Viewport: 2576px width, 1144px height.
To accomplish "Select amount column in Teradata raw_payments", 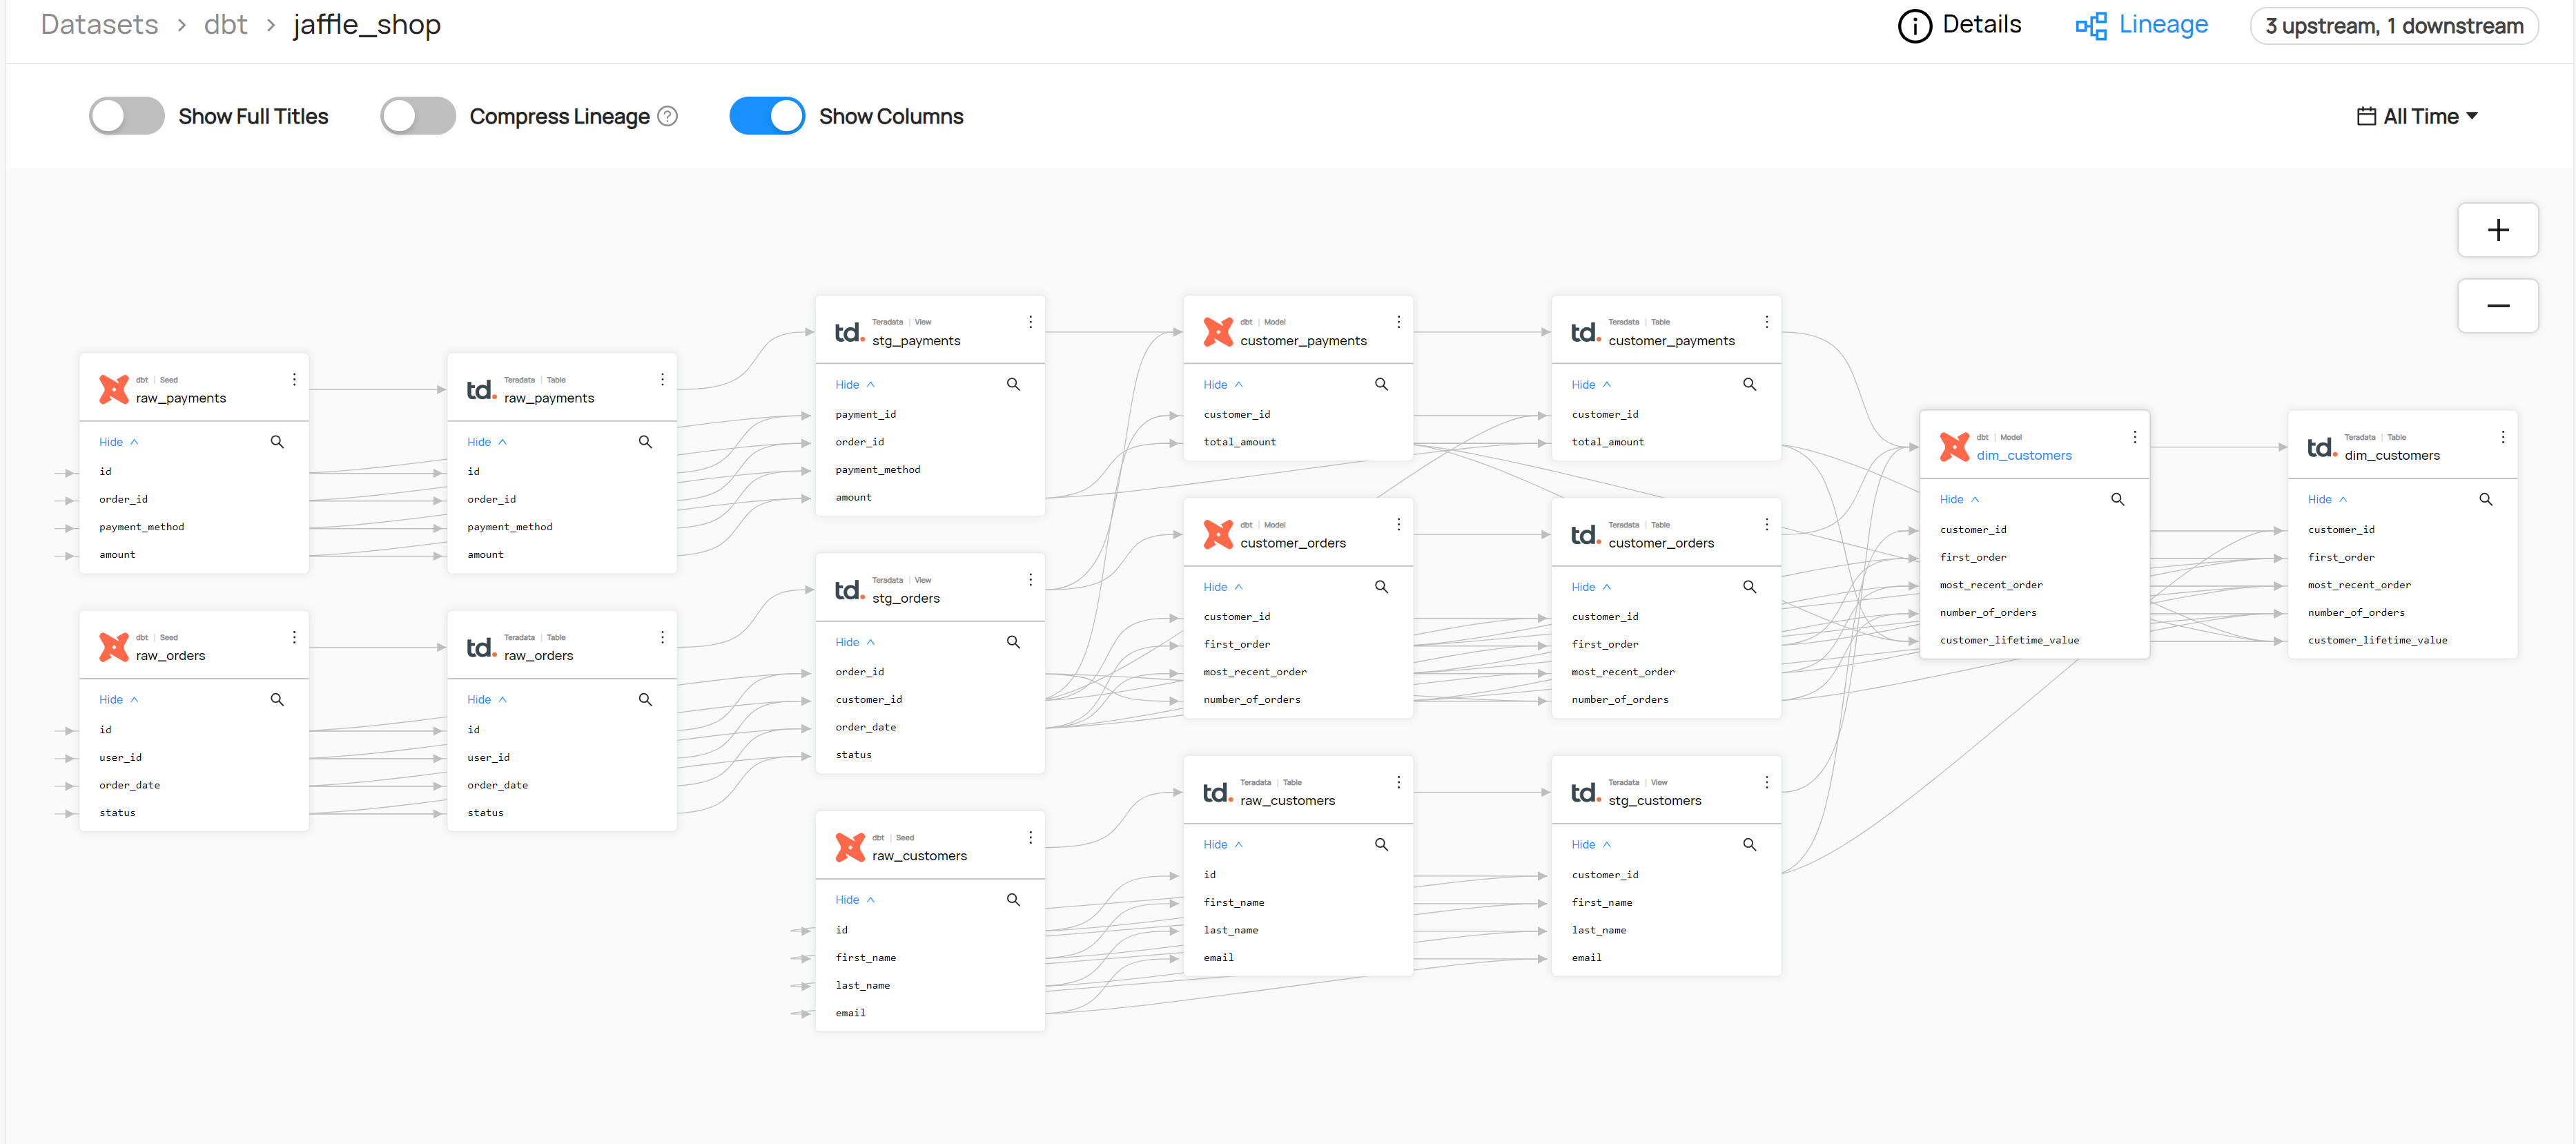I will pyautogui.click(x=485, y=554).
